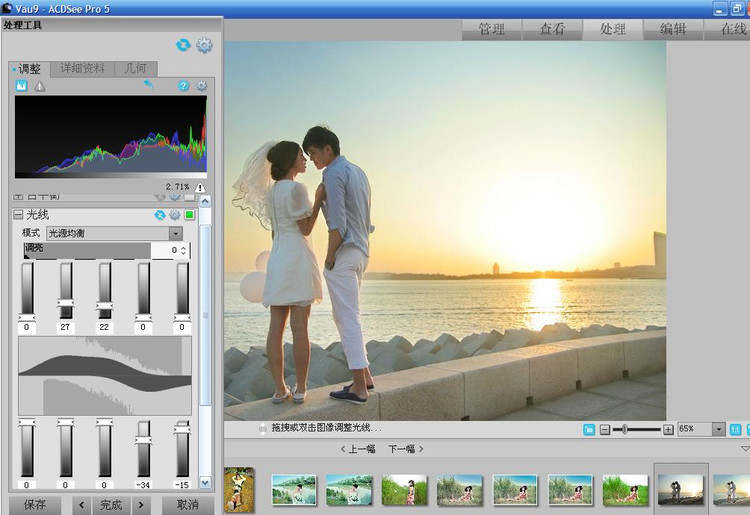
Task: Open the 编辑 mode tab
Action: pos(673,29)
